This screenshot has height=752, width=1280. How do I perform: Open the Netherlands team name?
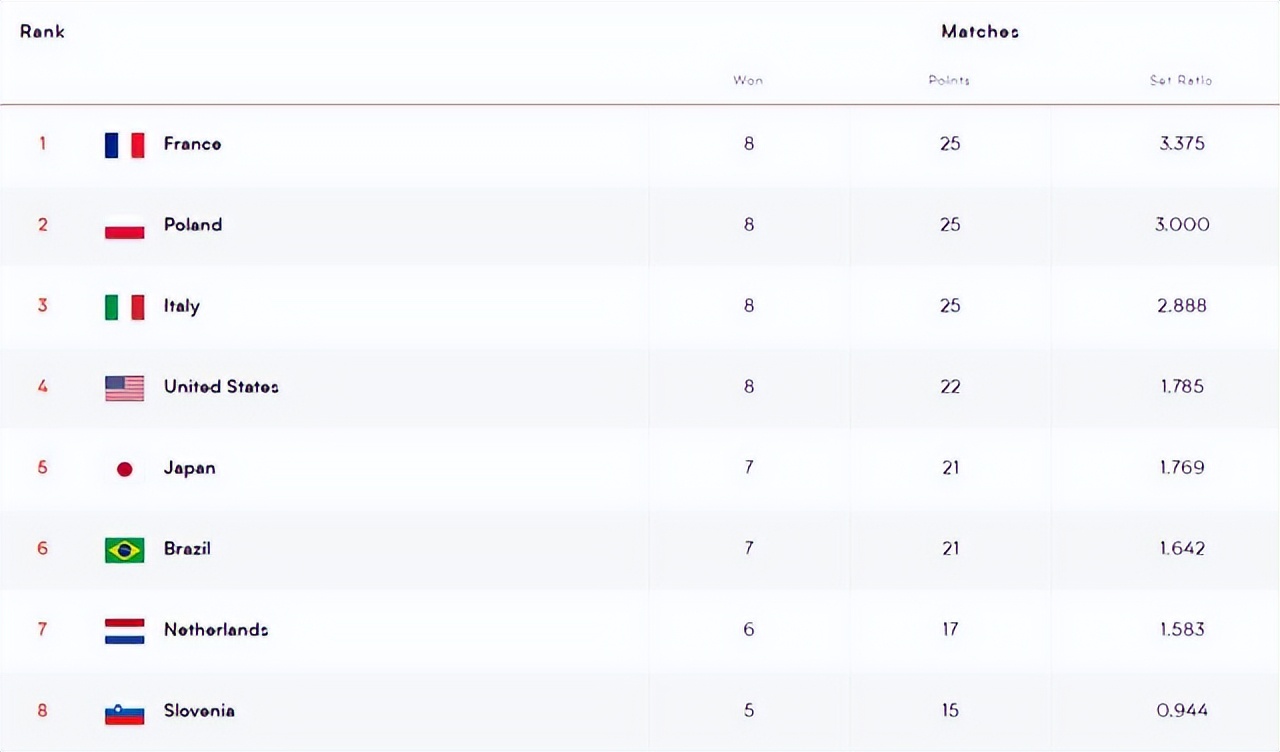point(216,630)
